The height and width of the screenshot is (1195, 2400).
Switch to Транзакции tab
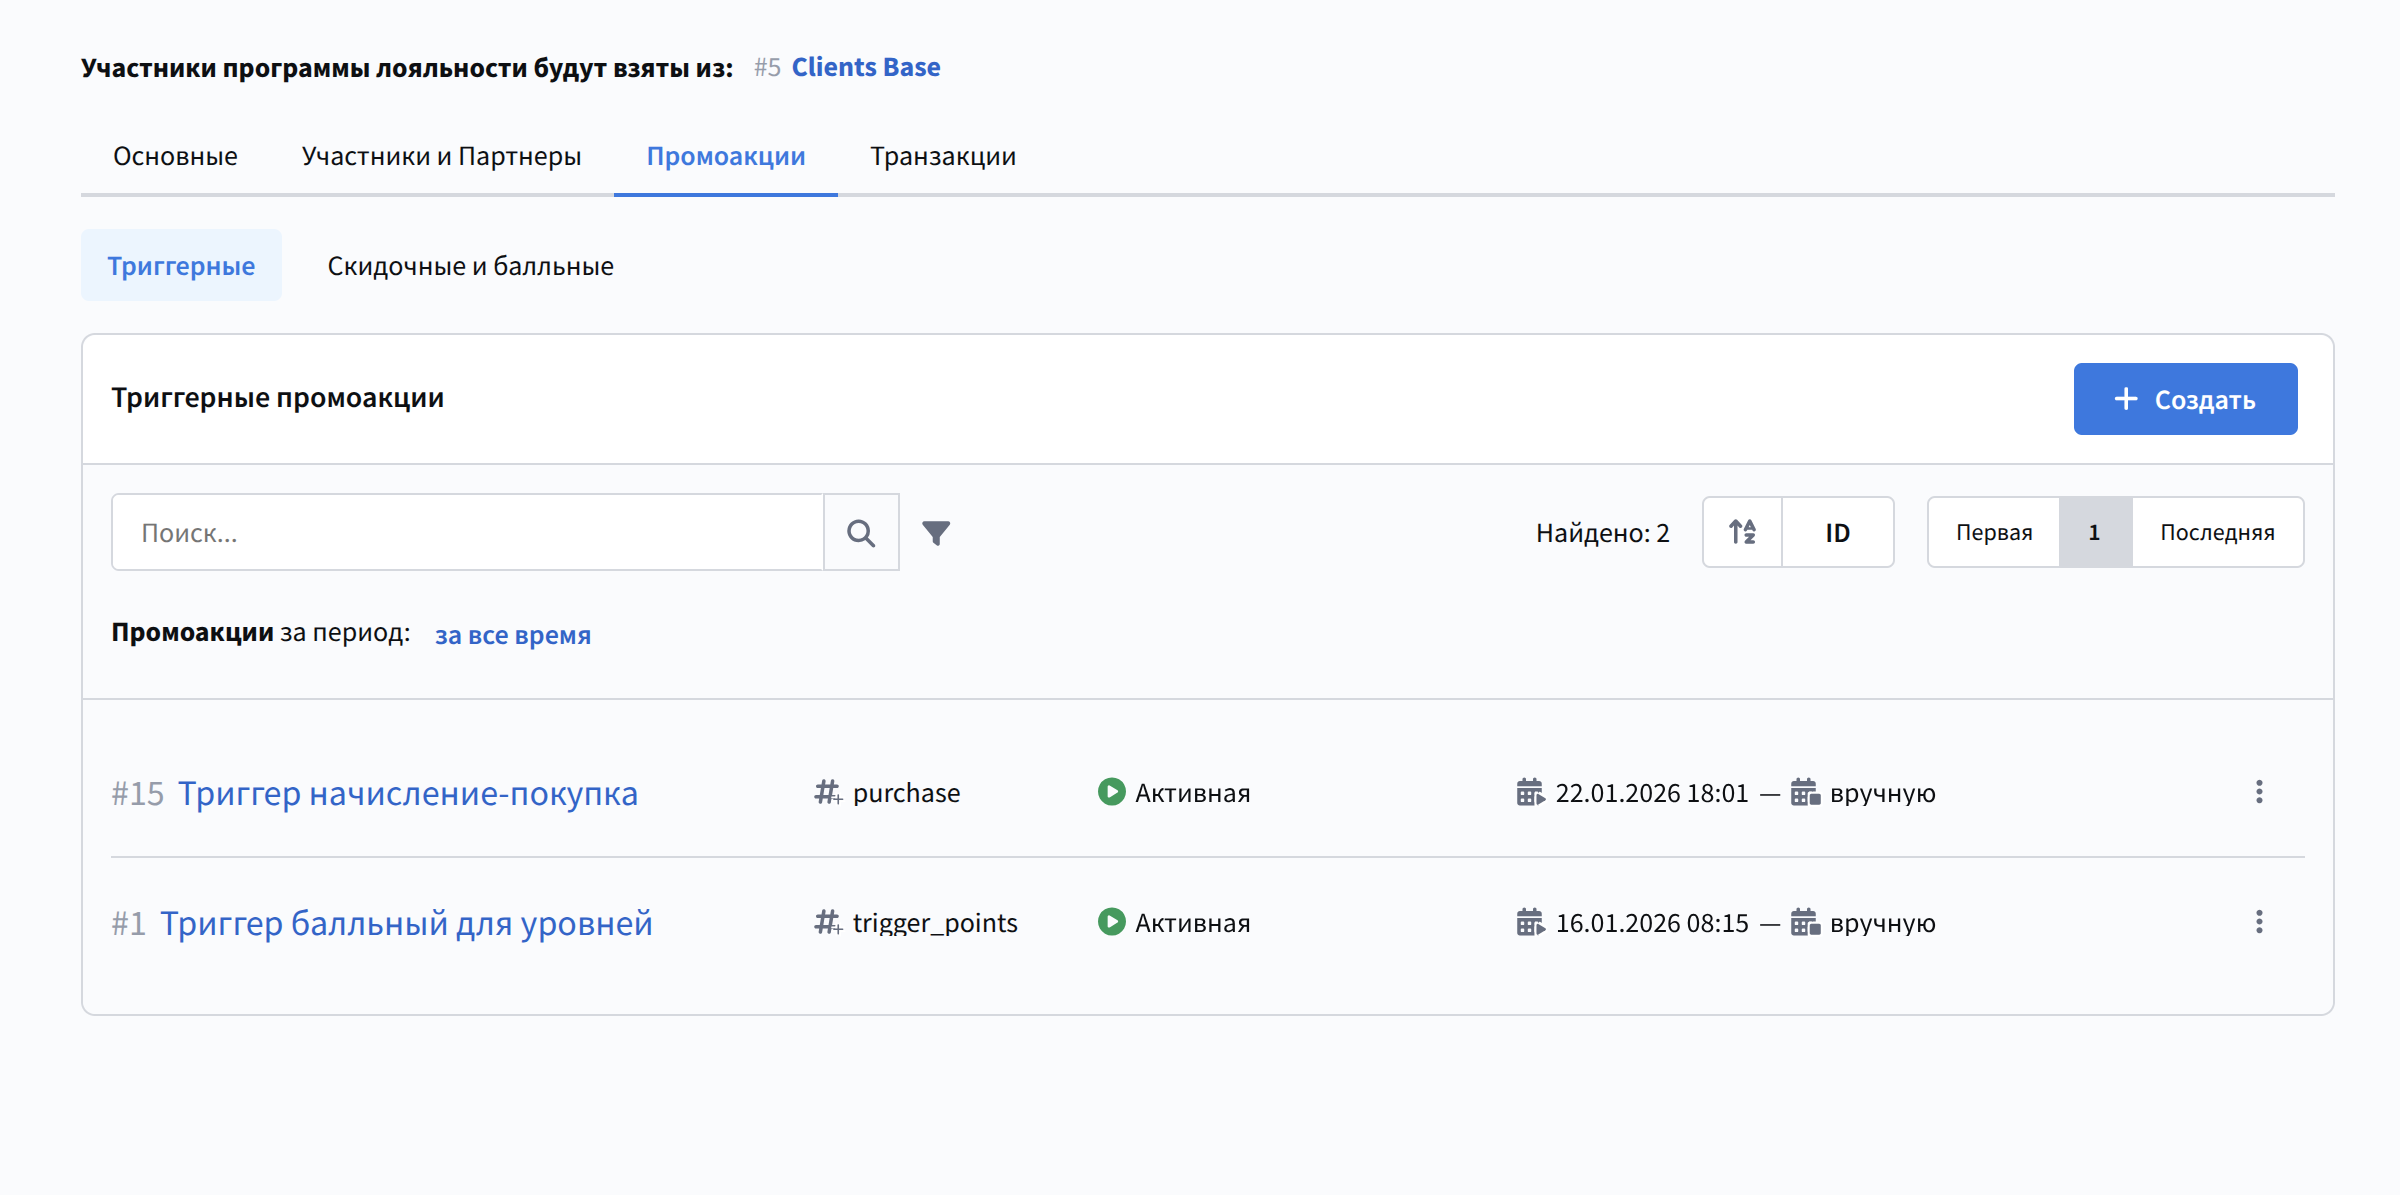coord(942,157)
